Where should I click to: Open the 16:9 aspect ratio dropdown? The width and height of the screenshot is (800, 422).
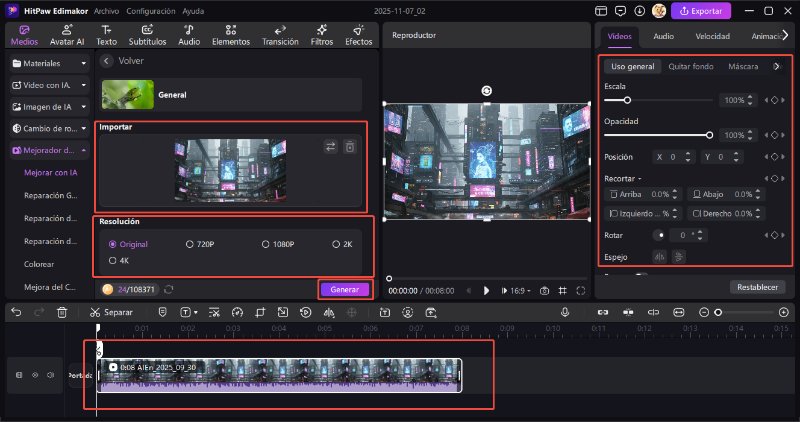point(518,290)
